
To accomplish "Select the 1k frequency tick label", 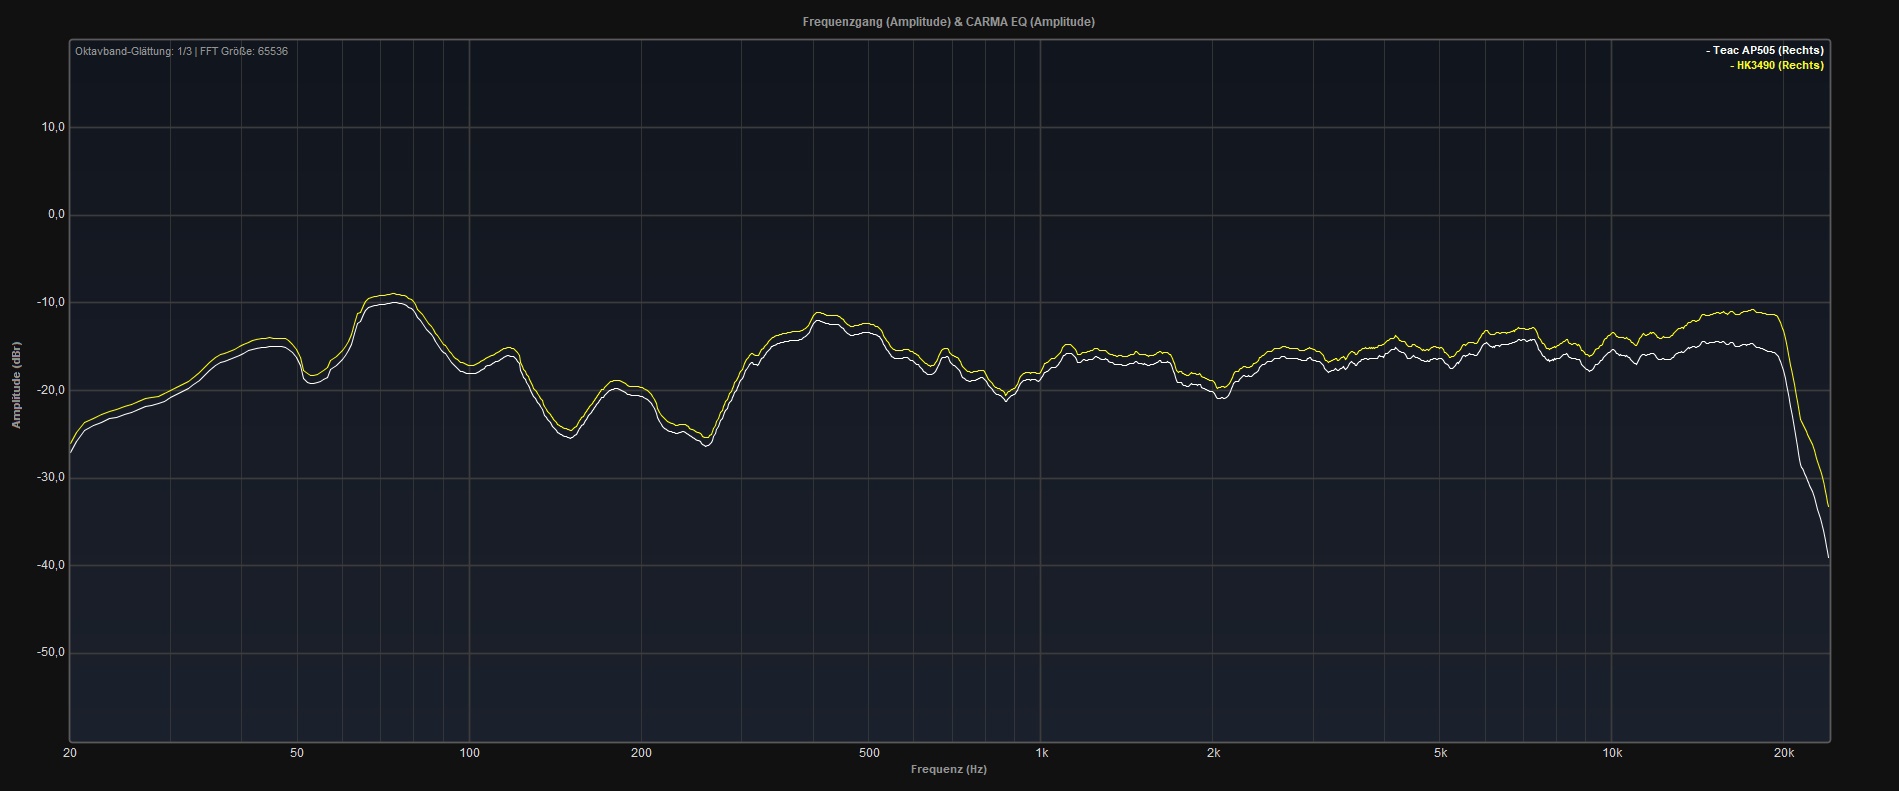I will (1041, 753).
